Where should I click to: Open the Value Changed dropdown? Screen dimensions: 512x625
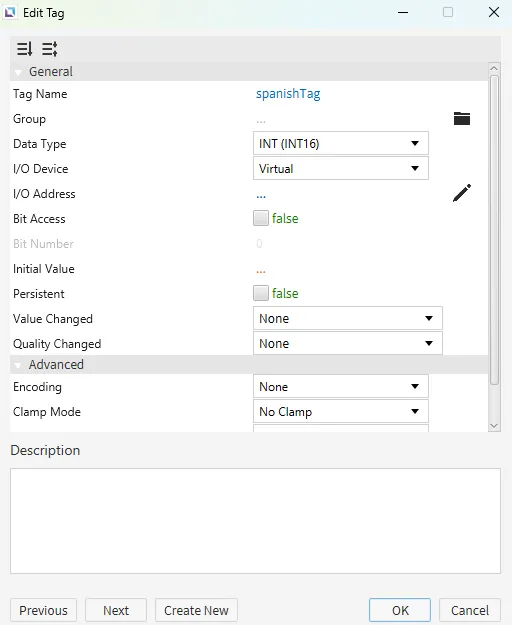[348, 318]
